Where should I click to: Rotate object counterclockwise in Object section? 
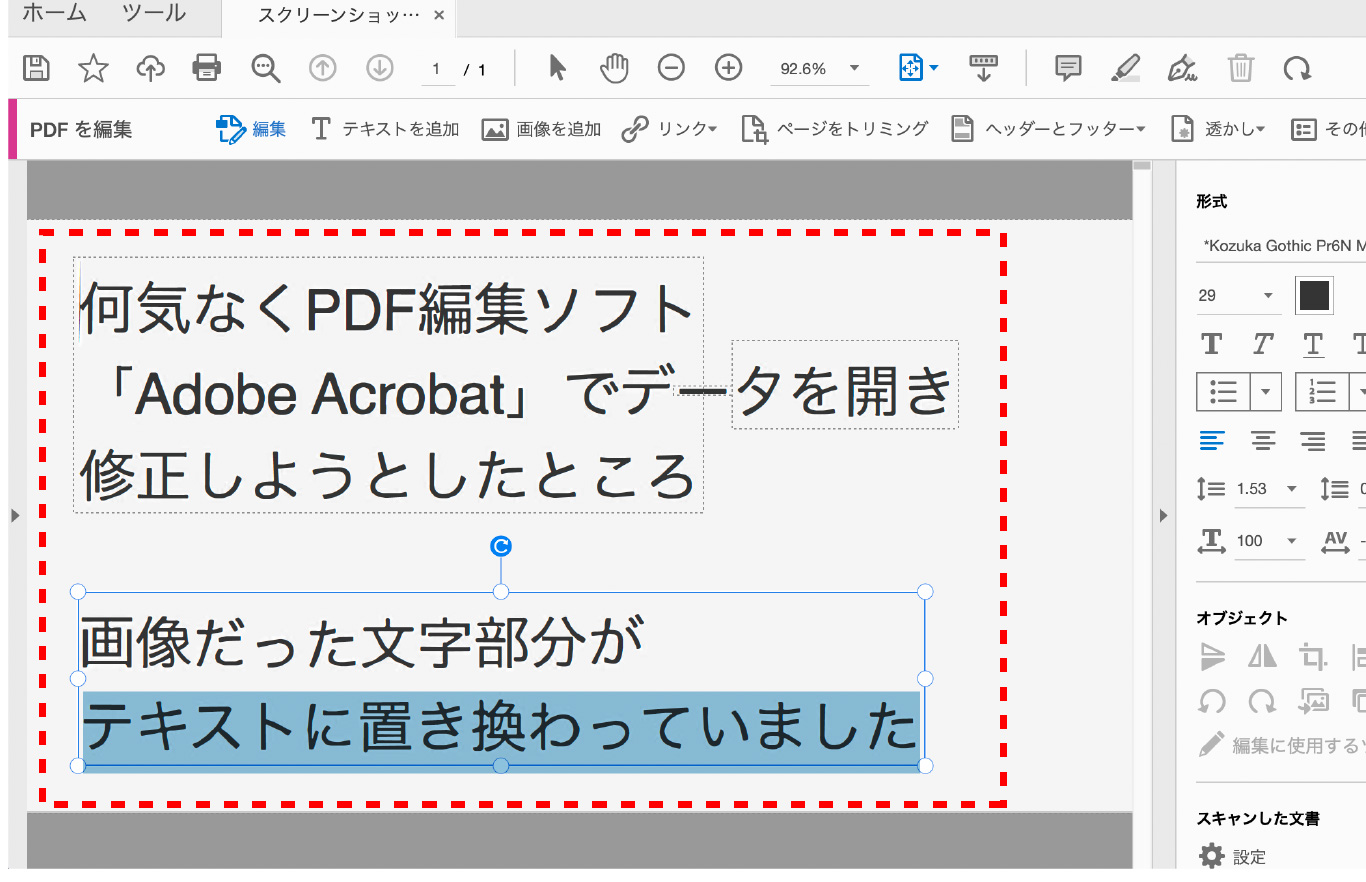(x=1212, y=700)
